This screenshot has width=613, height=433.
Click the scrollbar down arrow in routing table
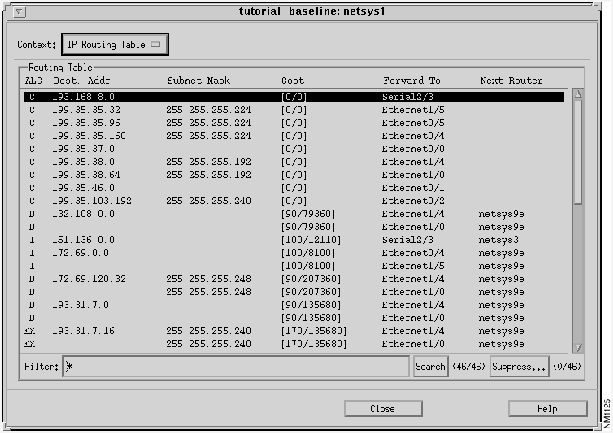577,345
